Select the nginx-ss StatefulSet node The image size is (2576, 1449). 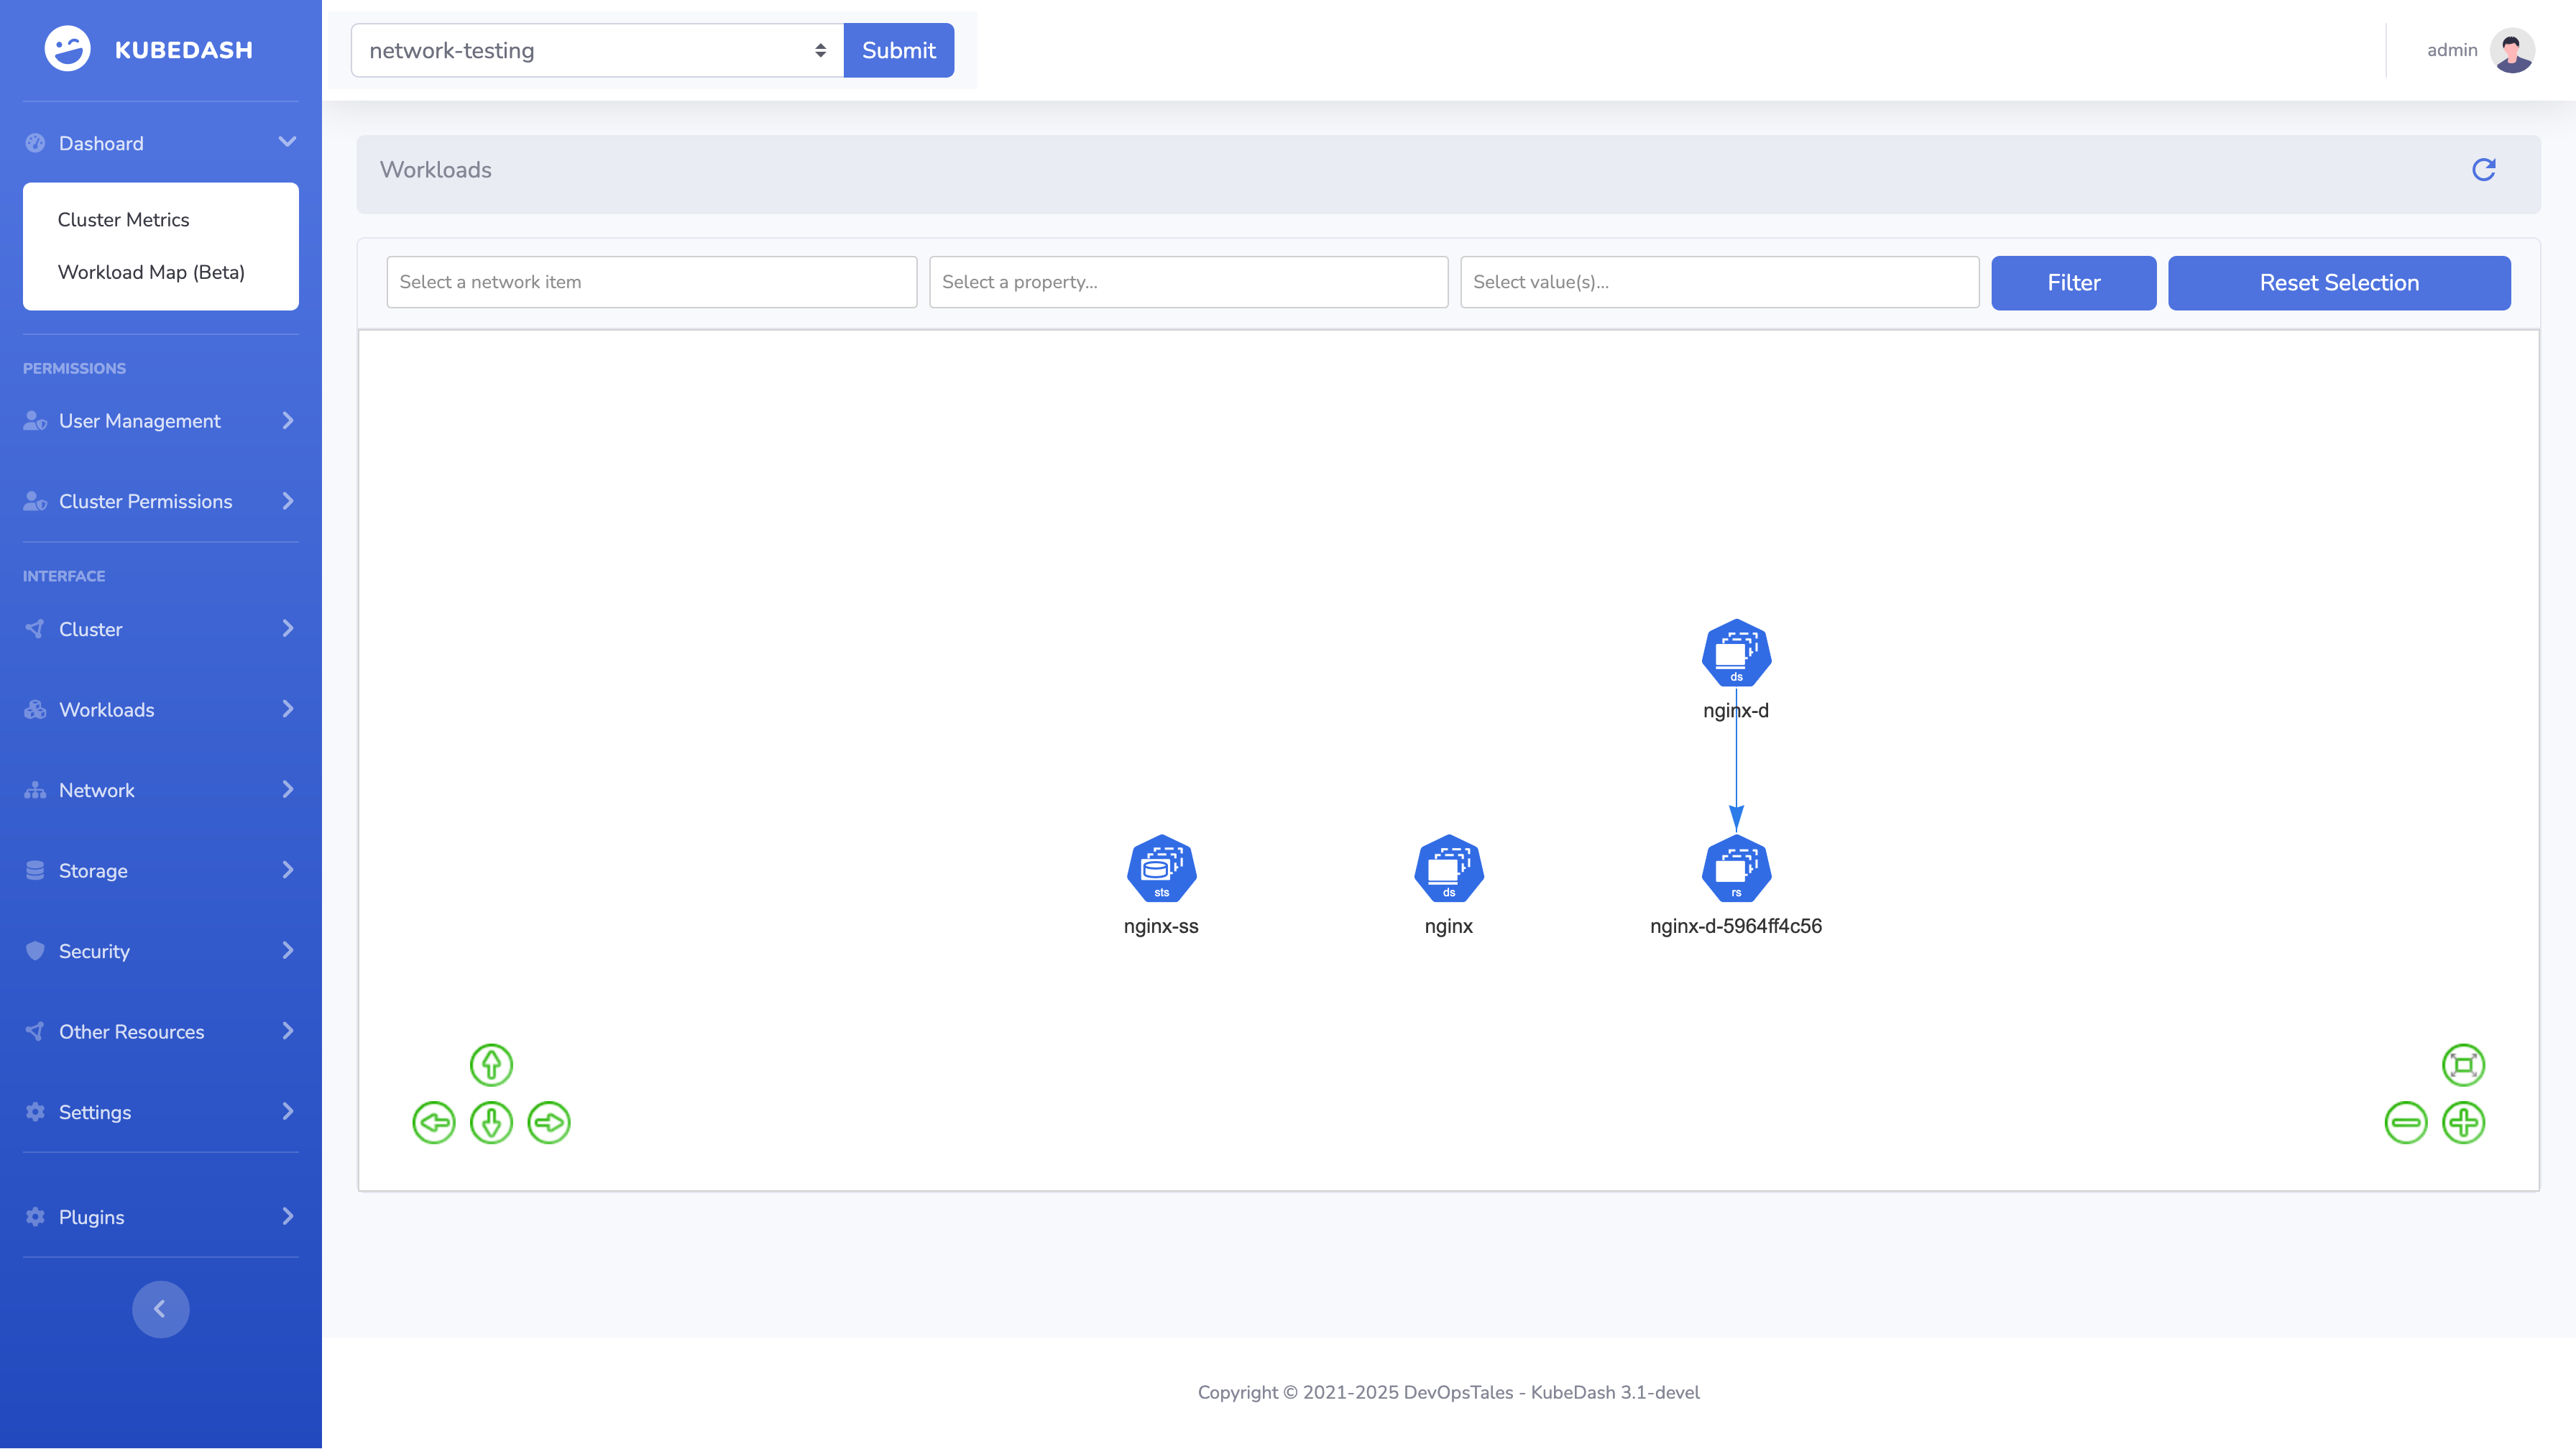click(x=1161, y=868)
